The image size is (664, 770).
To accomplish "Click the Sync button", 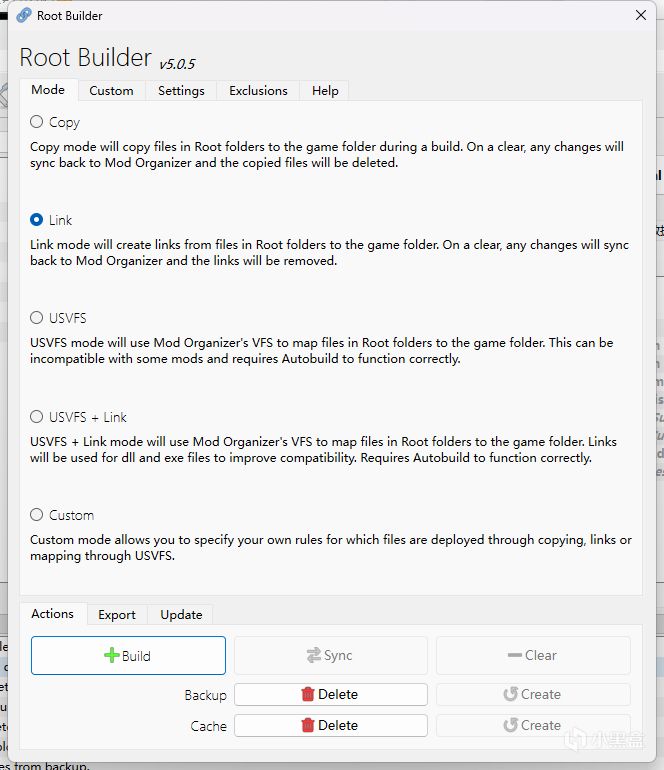I will point(331,656).
